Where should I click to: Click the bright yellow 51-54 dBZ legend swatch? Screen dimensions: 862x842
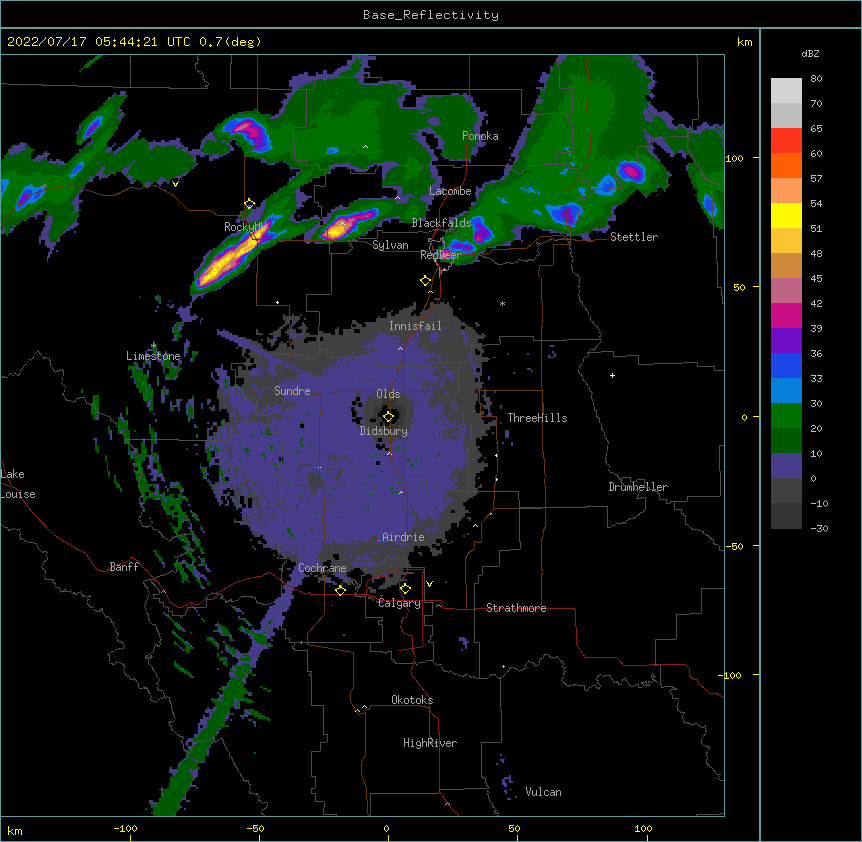(x=786, y=215)
